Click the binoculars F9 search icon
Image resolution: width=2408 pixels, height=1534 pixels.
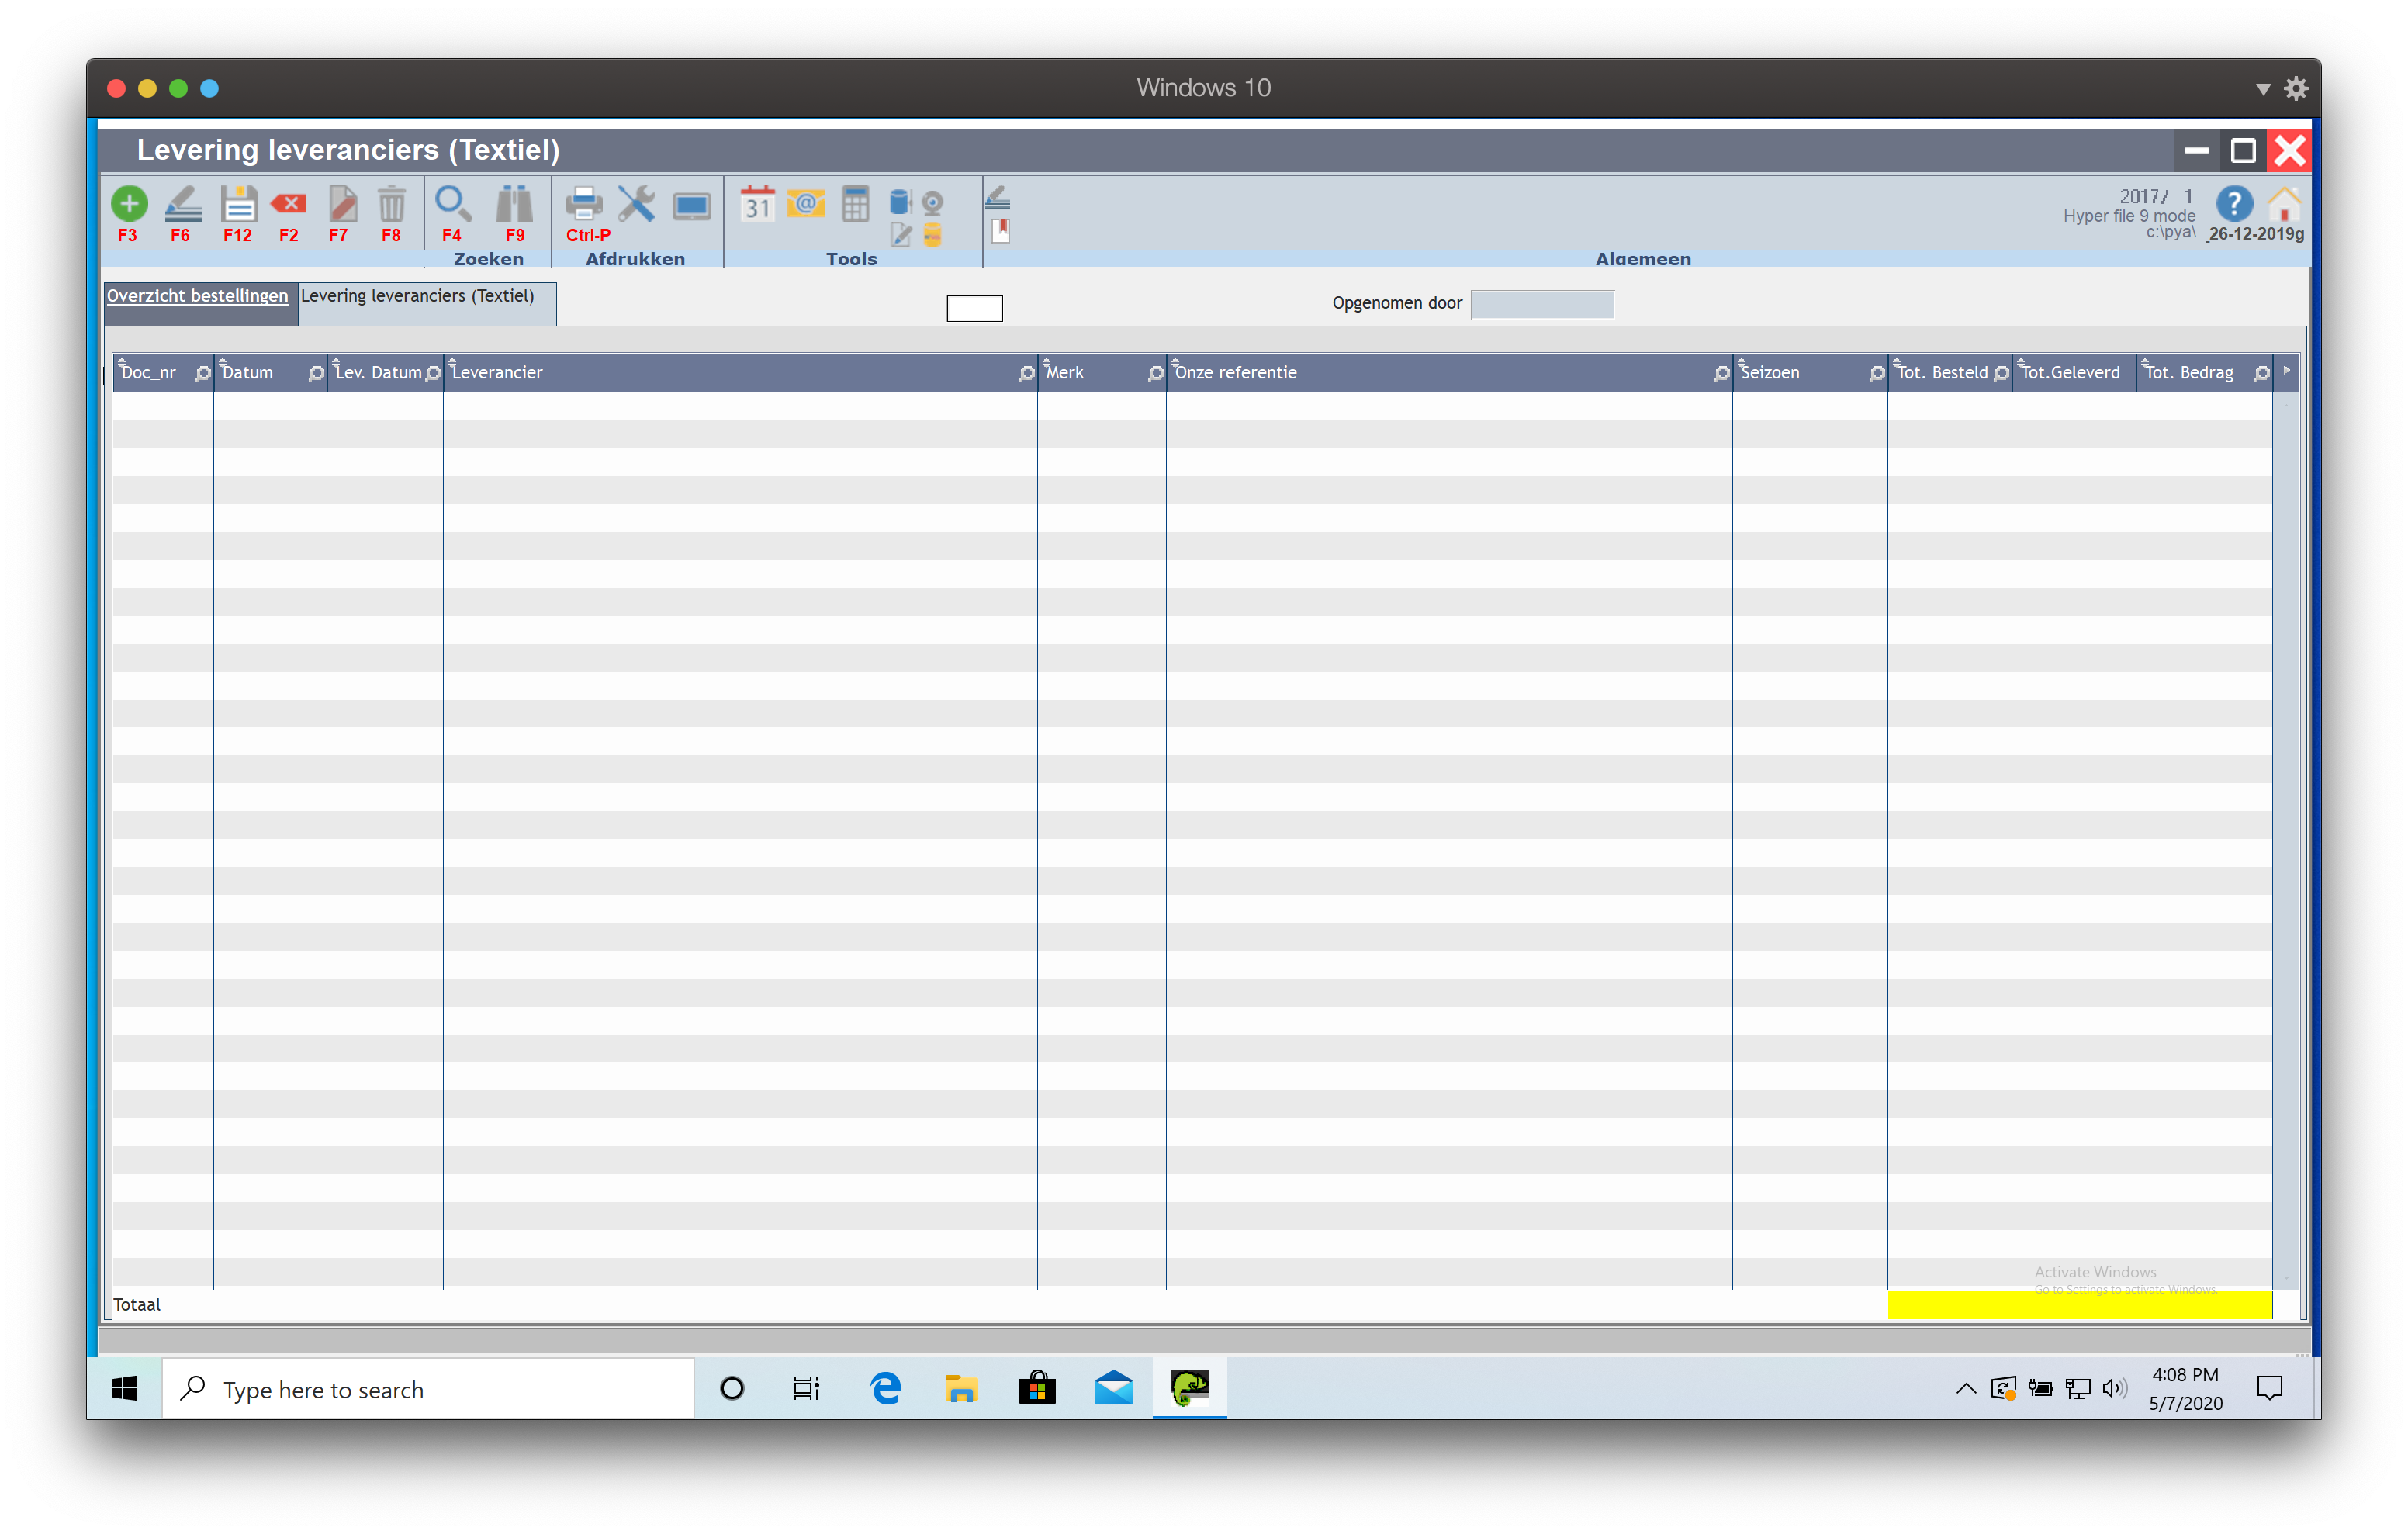pos(514,204)
